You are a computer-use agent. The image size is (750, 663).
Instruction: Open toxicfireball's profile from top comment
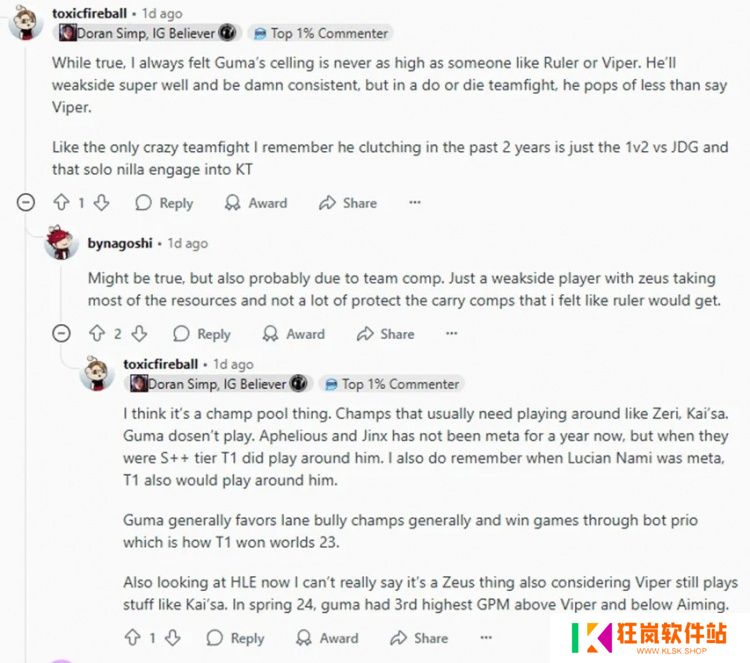tap(89, 13)
